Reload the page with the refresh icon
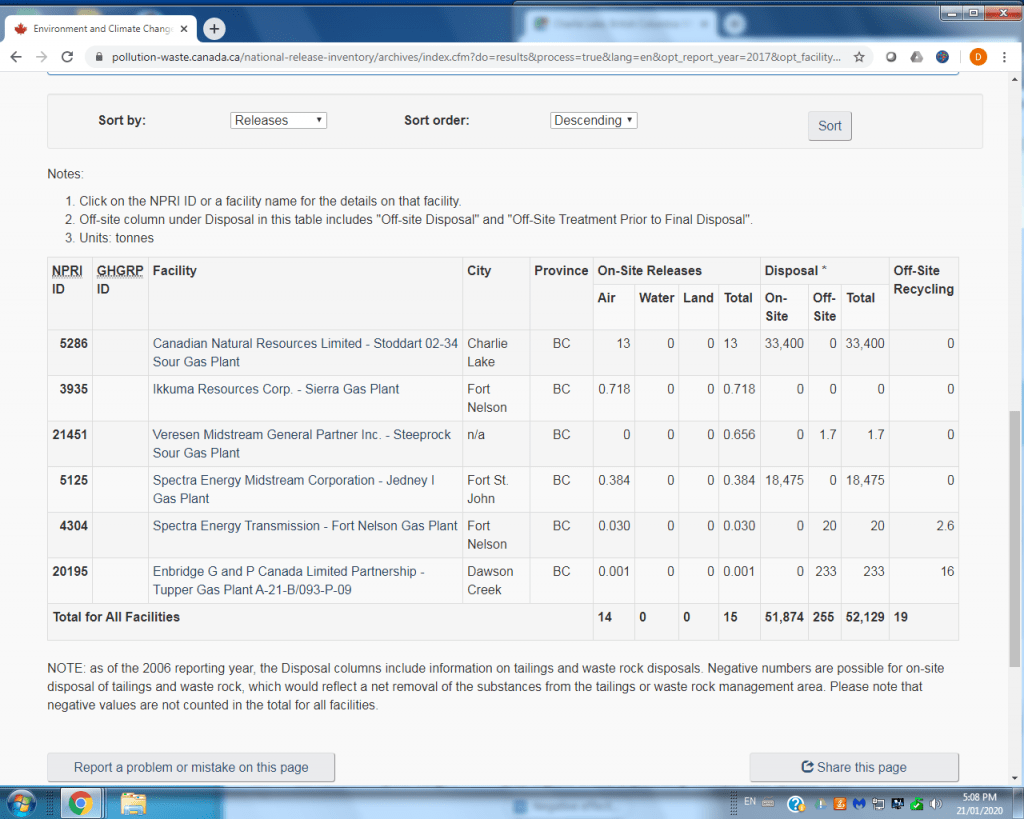The height and width of the screenshot is (819, 1024). (x=68, y=57)
